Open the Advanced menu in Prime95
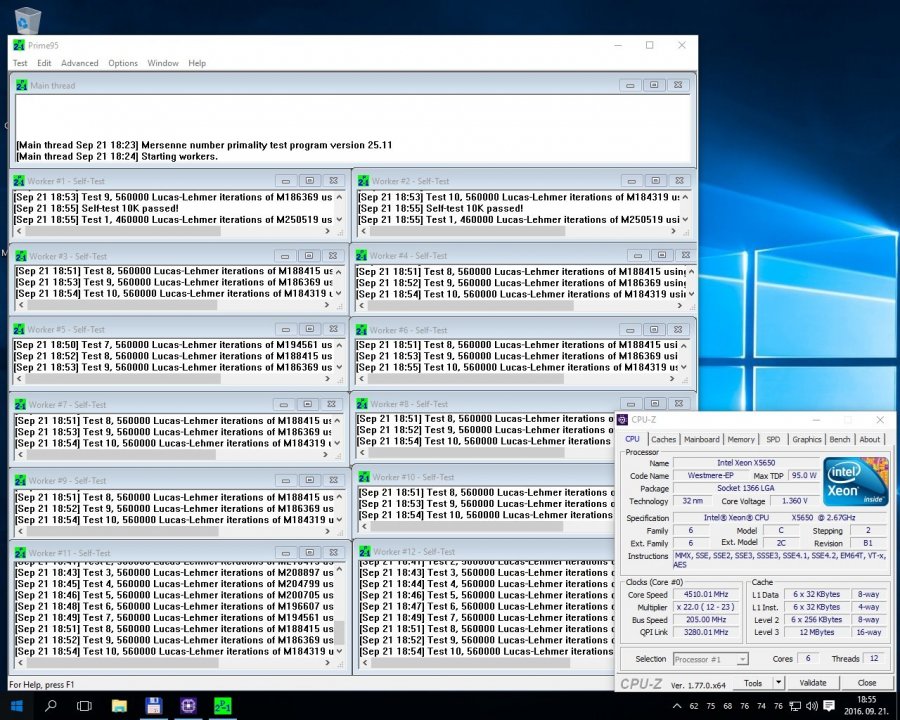The image size is (900, 720). [x=79, y=63]
